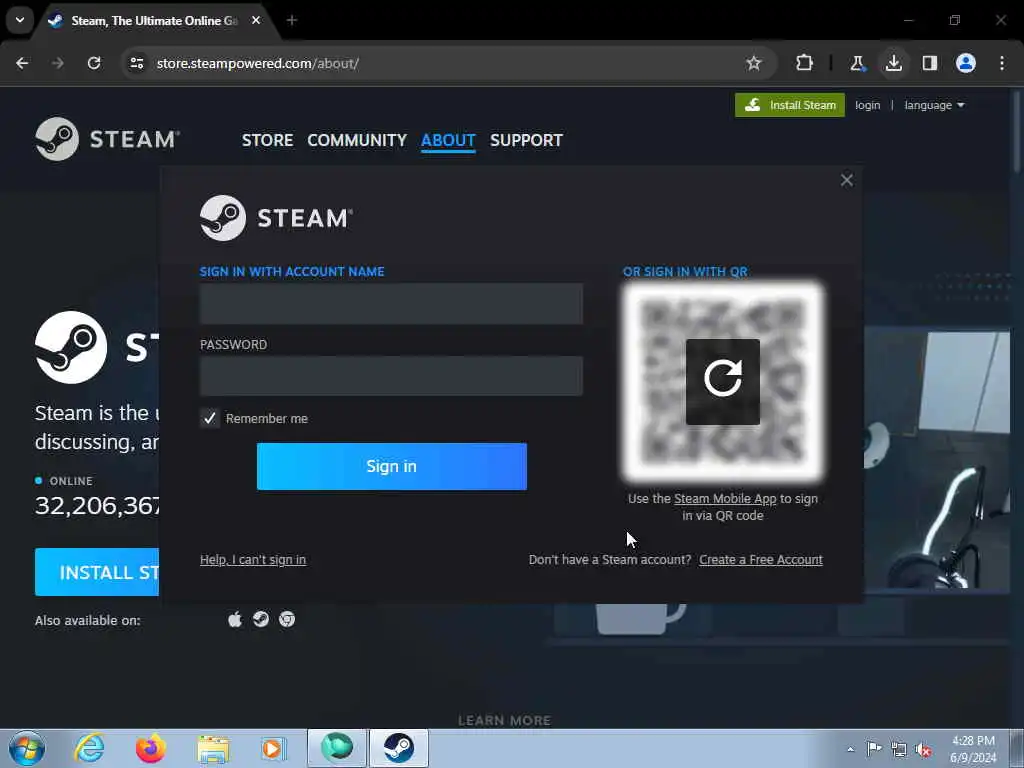Click the LEARN MORE text
The width and height of the screenshot is (1024, 768).
click(504, 720)
